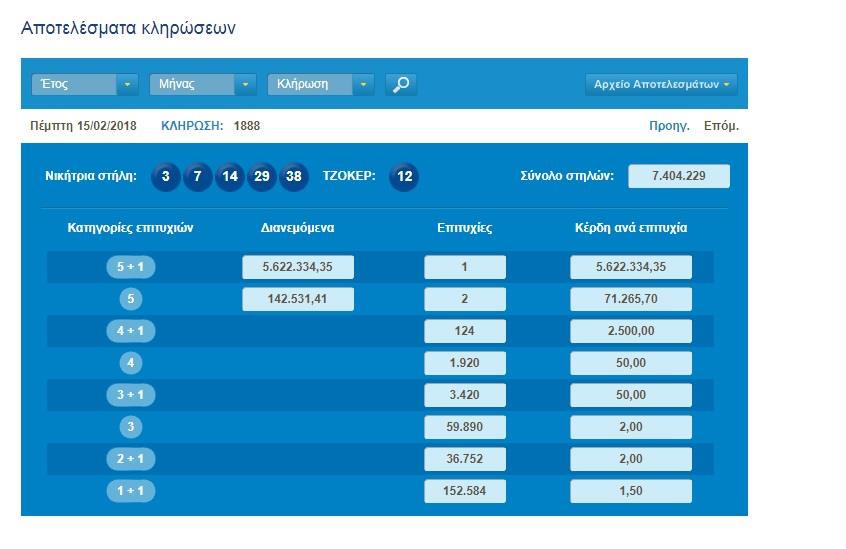Click the Τζόκερ number ball 12
The image size is (846, 549).
pos(404,177)
